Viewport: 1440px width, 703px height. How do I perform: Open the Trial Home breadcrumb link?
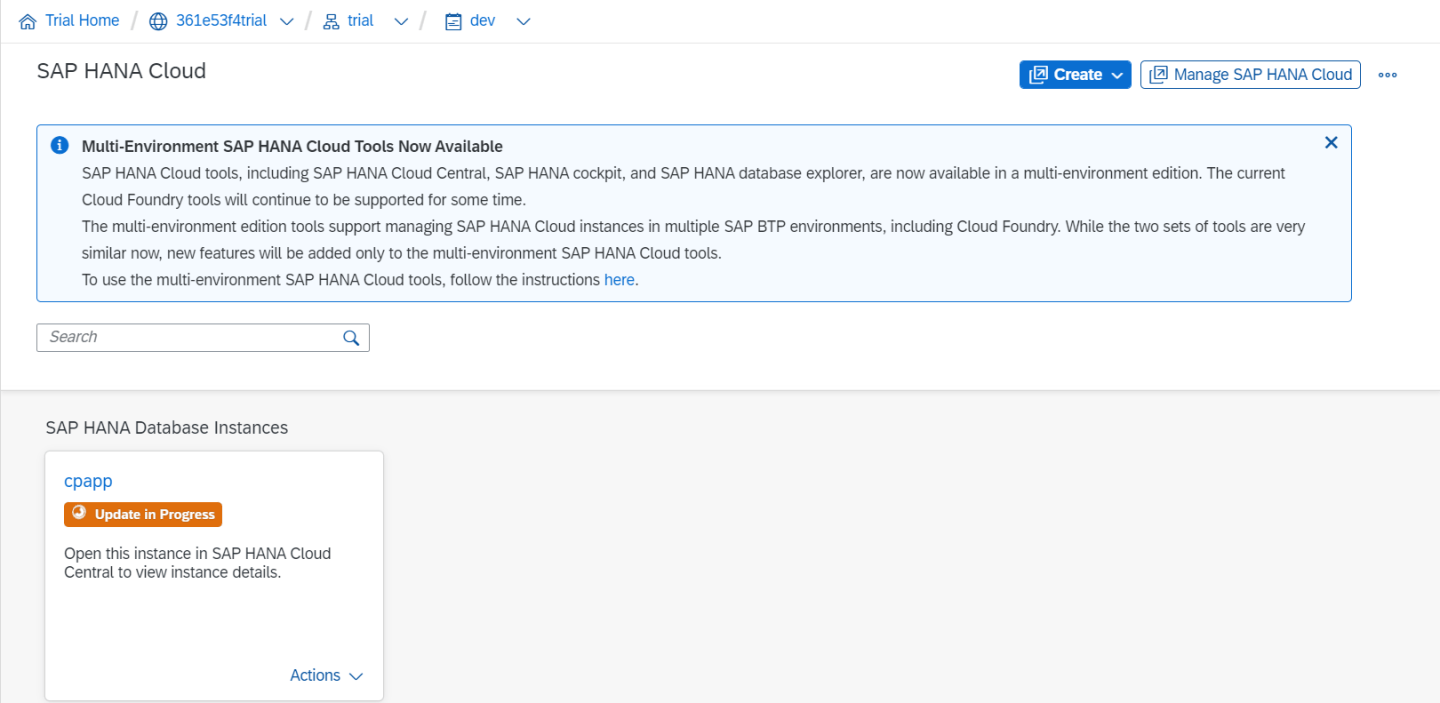[82, 21]
